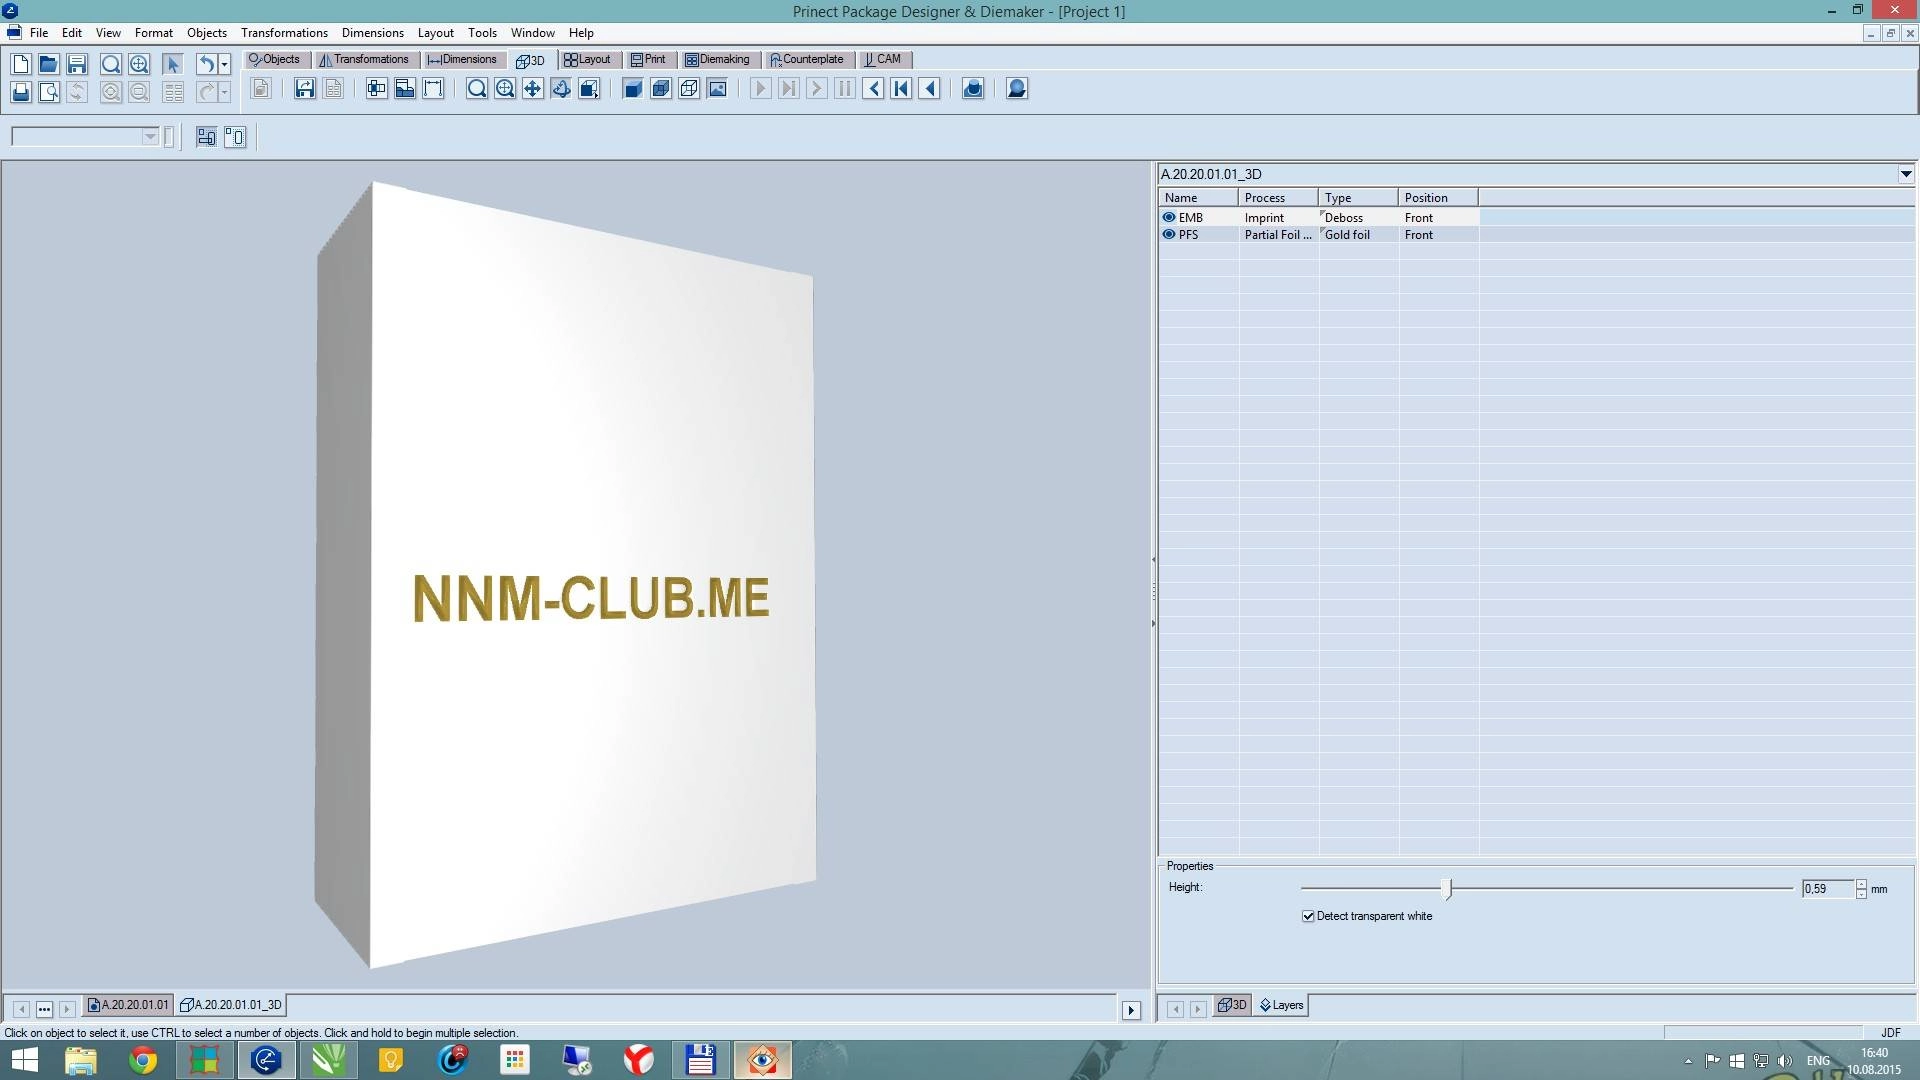The width and height of the screenshot is (1920, 1080).
Task: Click the Save diskette icon in main toolbar
Action: [77, 64]
